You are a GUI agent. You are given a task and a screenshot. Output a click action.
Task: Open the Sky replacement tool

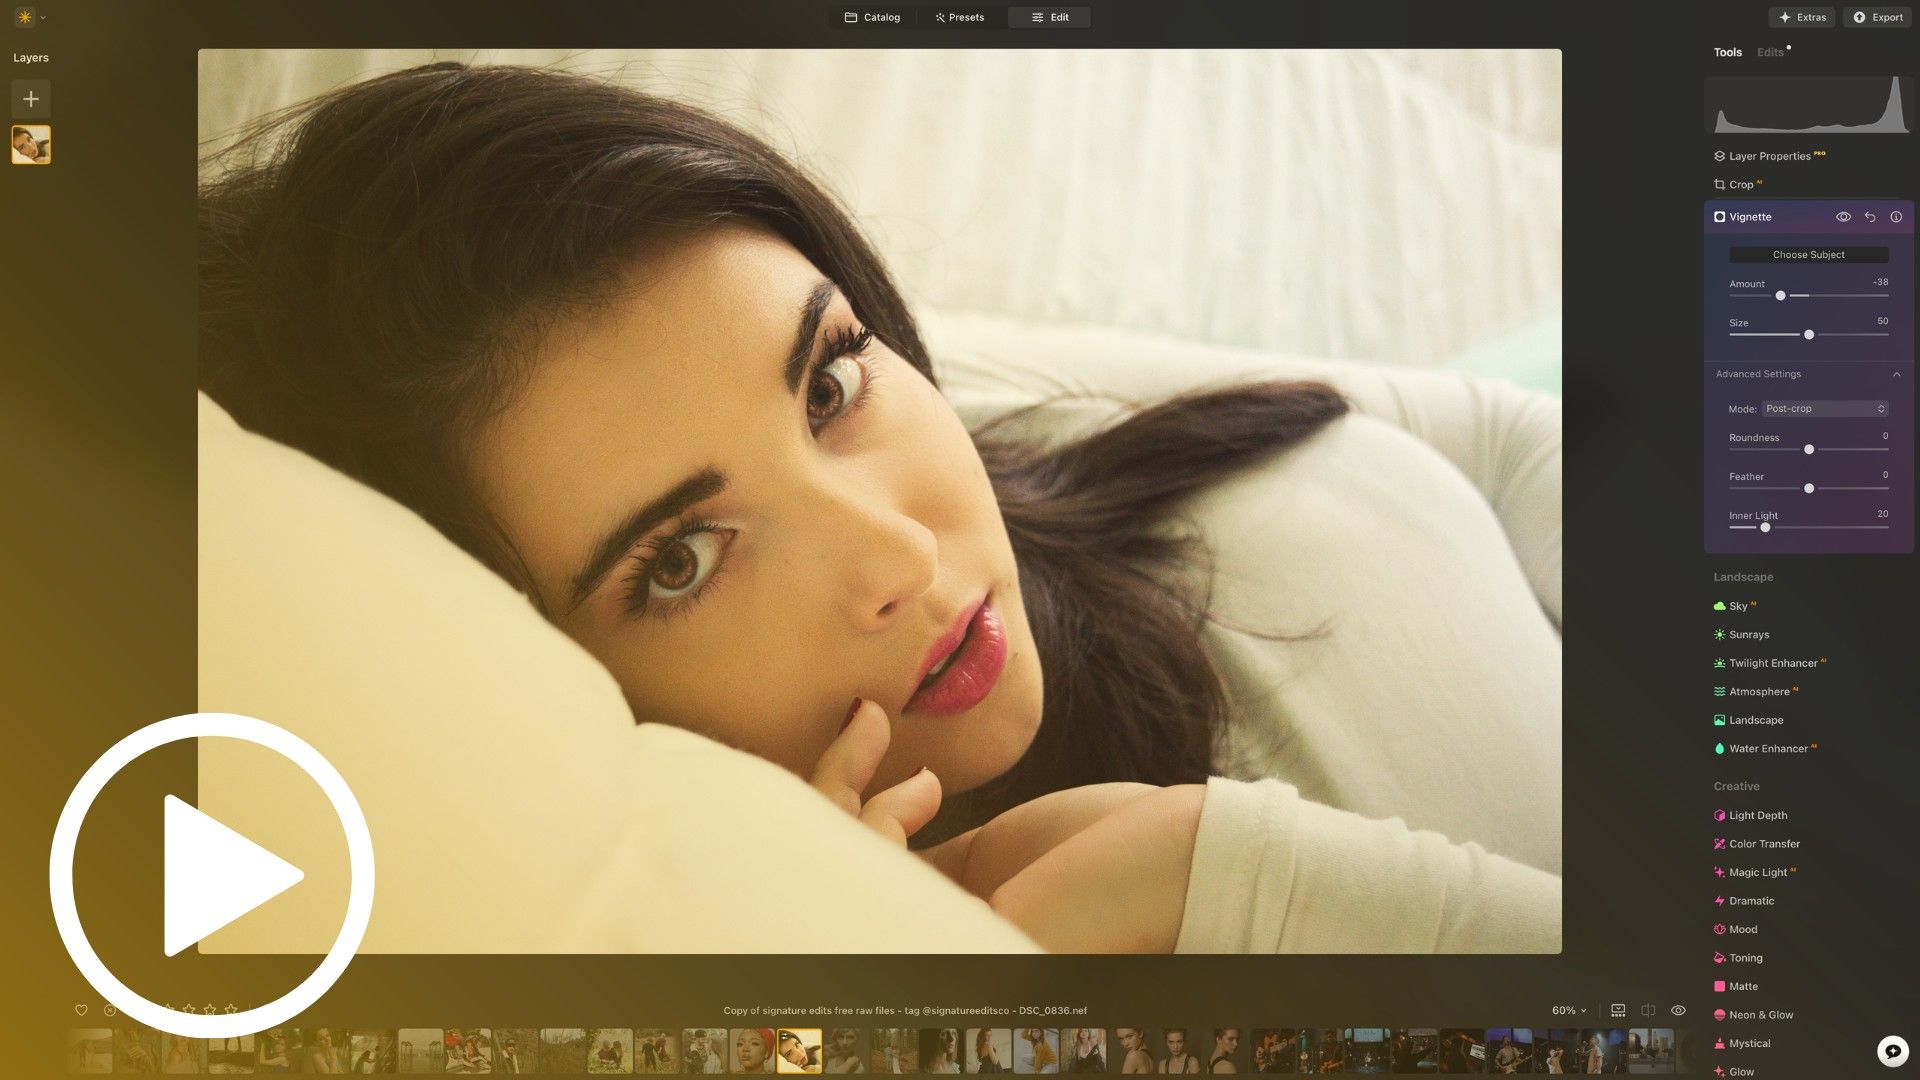tap(1738, 606)
